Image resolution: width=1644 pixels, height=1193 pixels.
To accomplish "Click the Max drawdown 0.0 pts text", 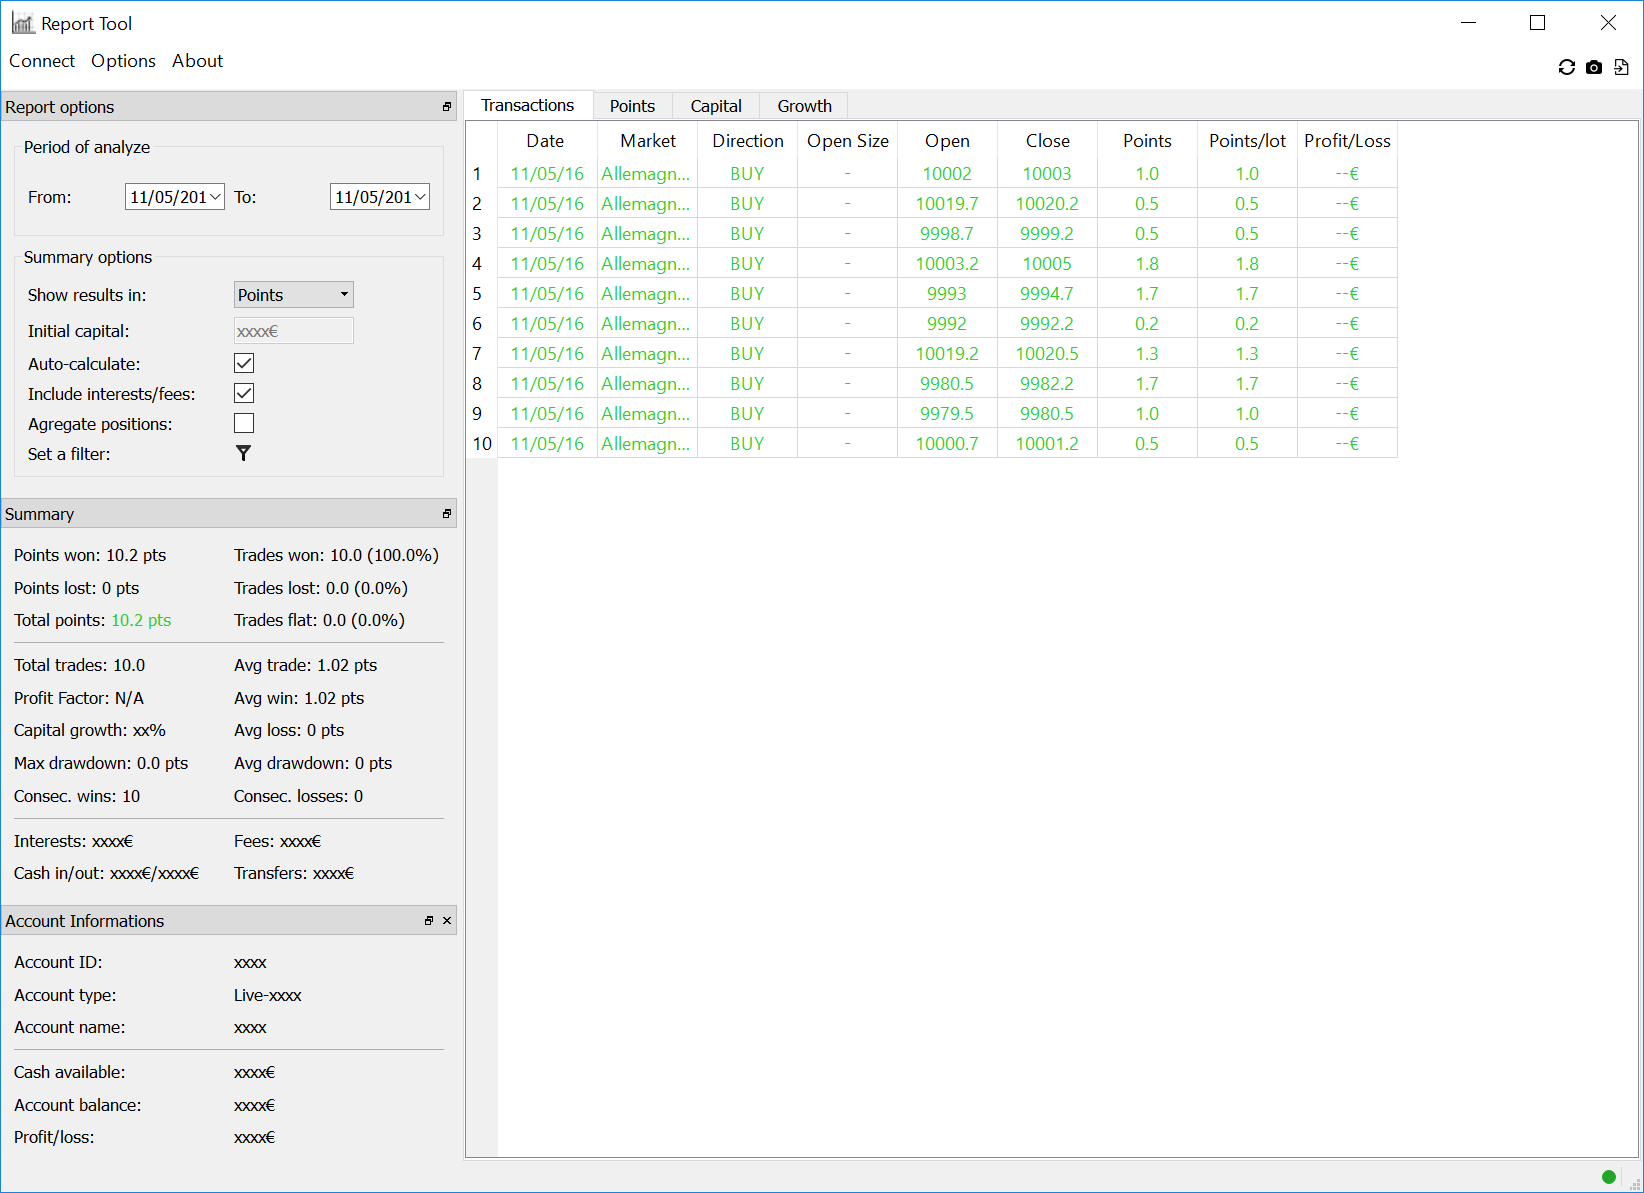I will tap(101, 764).
